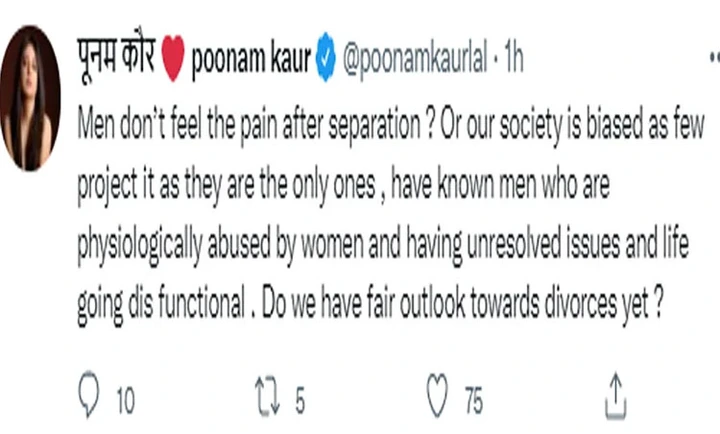Click the reply speech bubble icon
Viewport: 720px width, 434px height.
coord(88,399)
